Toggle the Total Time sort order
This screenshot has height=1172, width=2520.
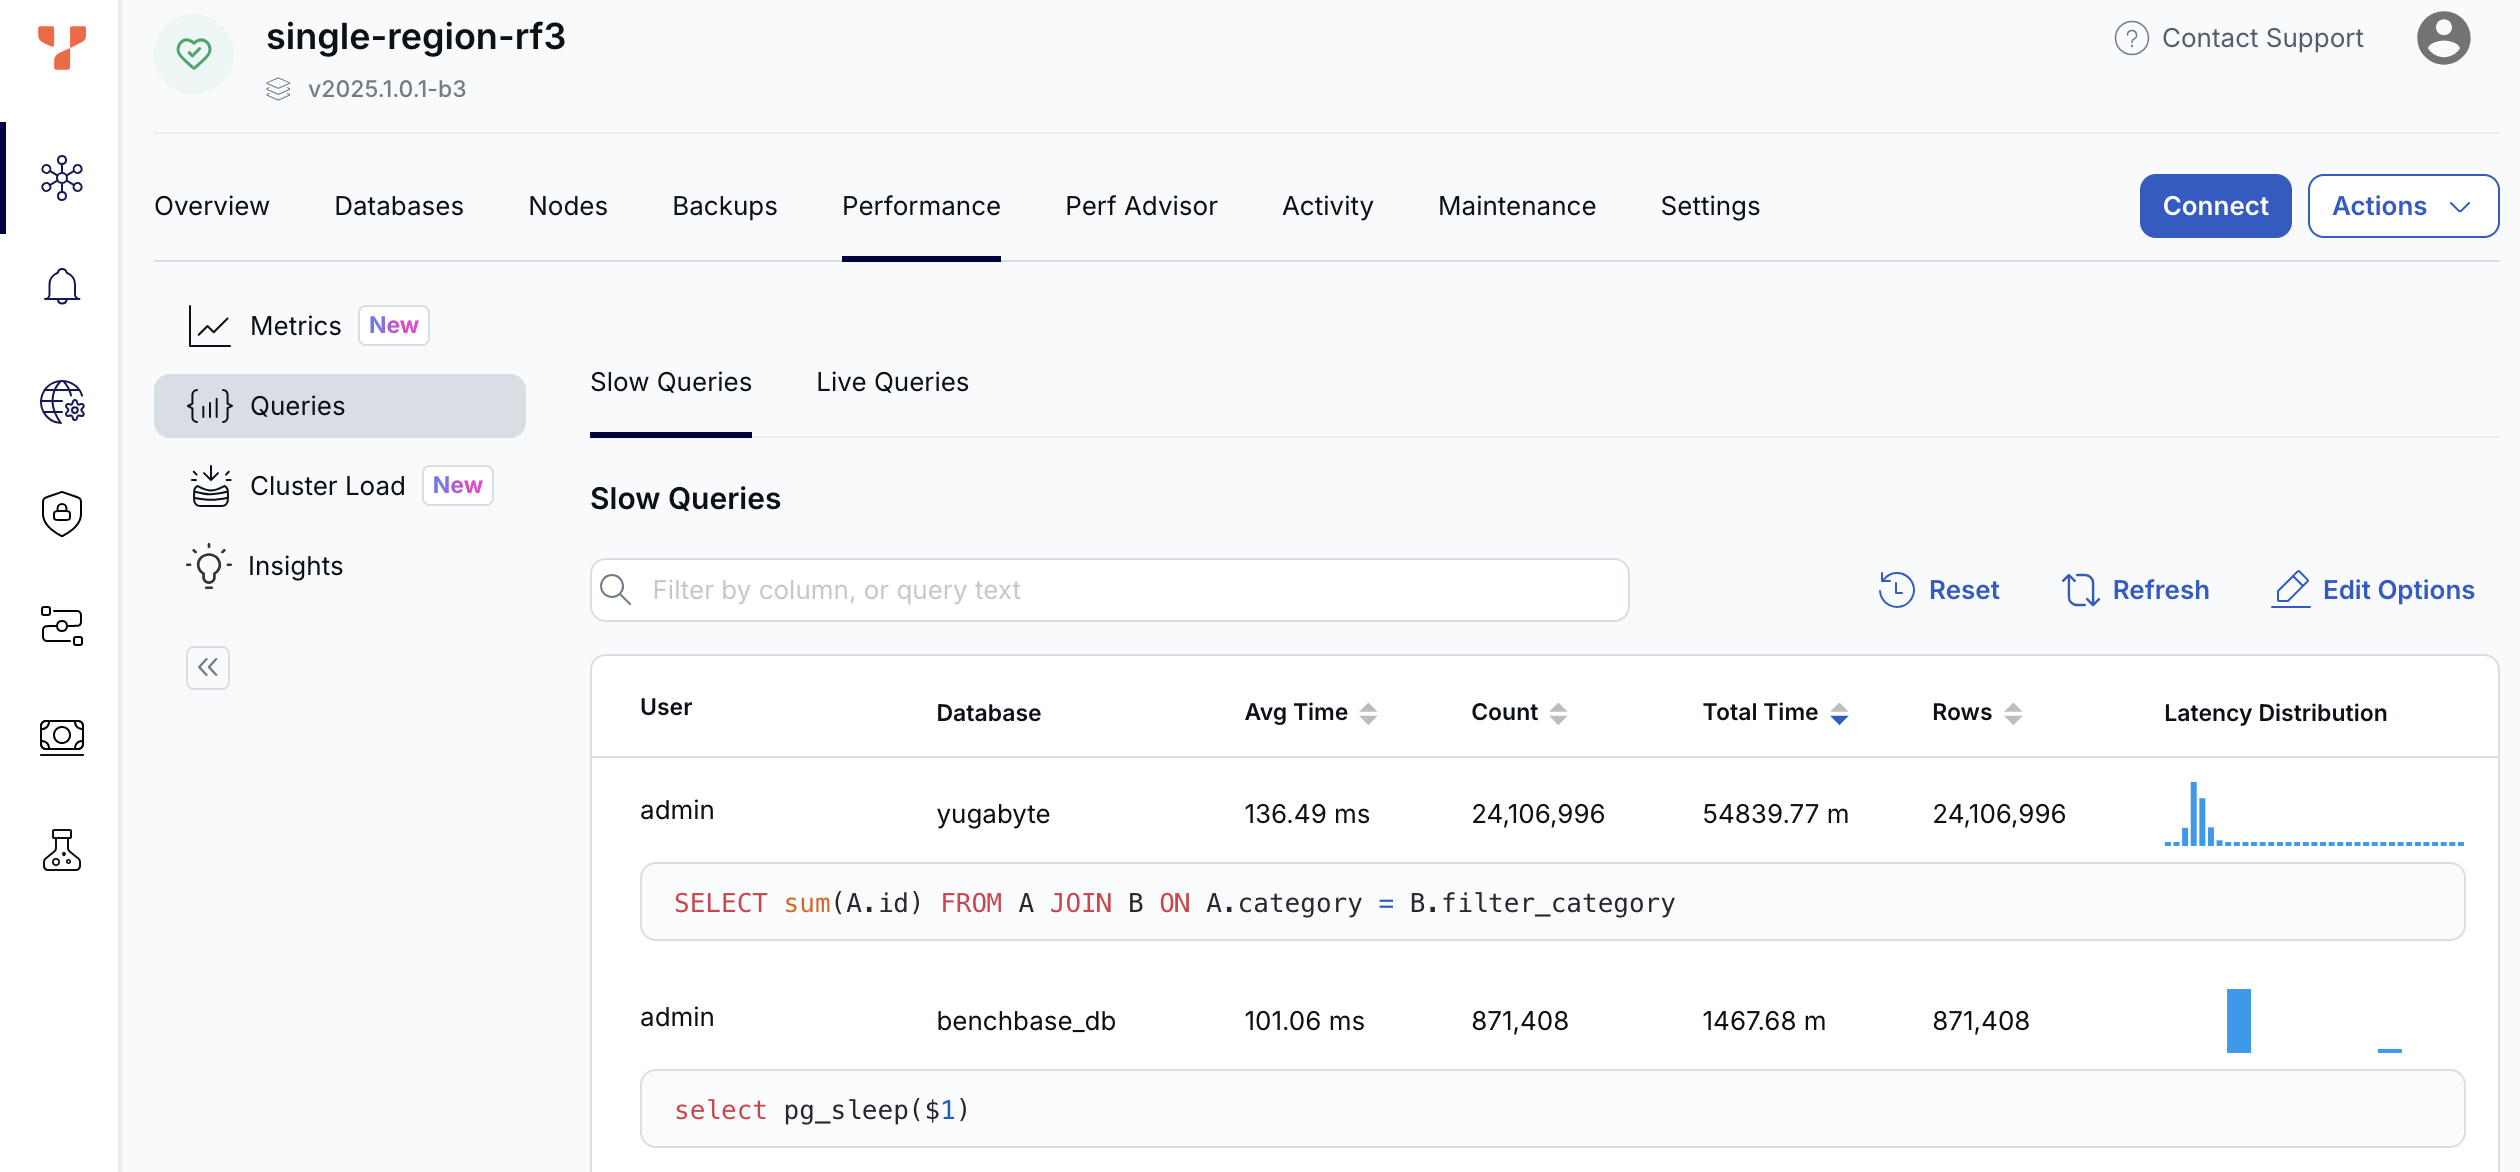[x=1838, y=712]
